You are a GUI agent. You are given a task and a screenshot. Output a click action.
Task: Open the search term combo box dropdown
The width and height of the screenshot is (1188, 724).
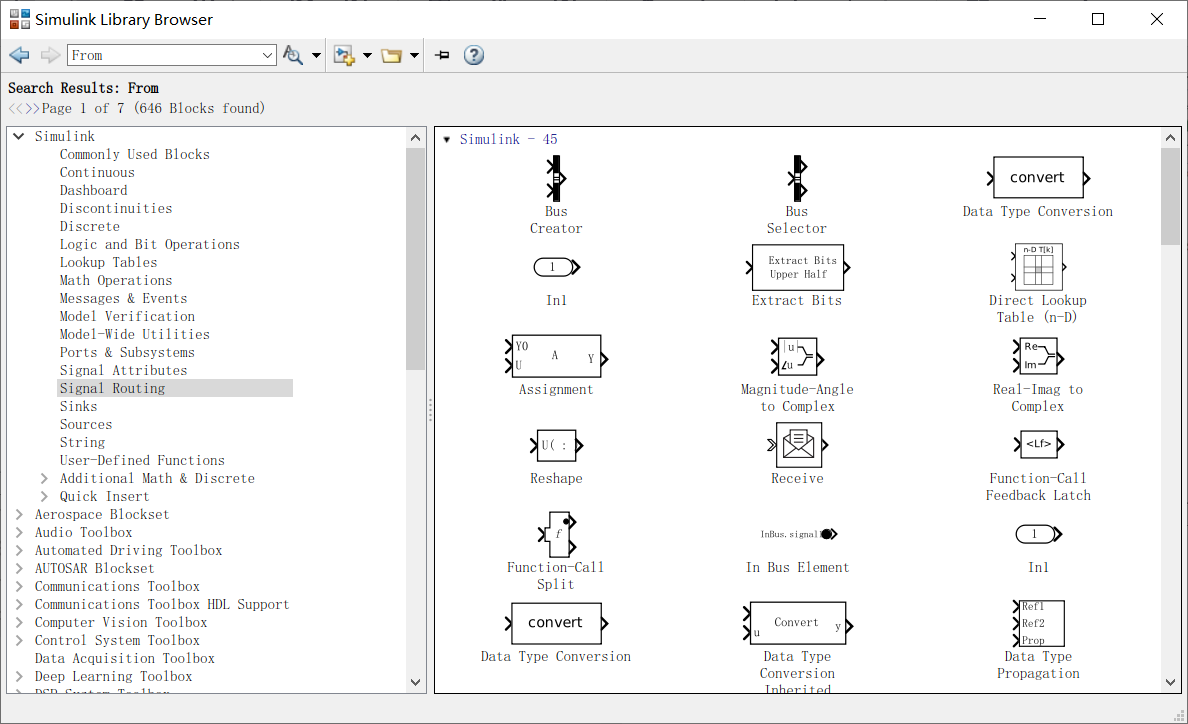pyautogui.click(x=267, y=55)
